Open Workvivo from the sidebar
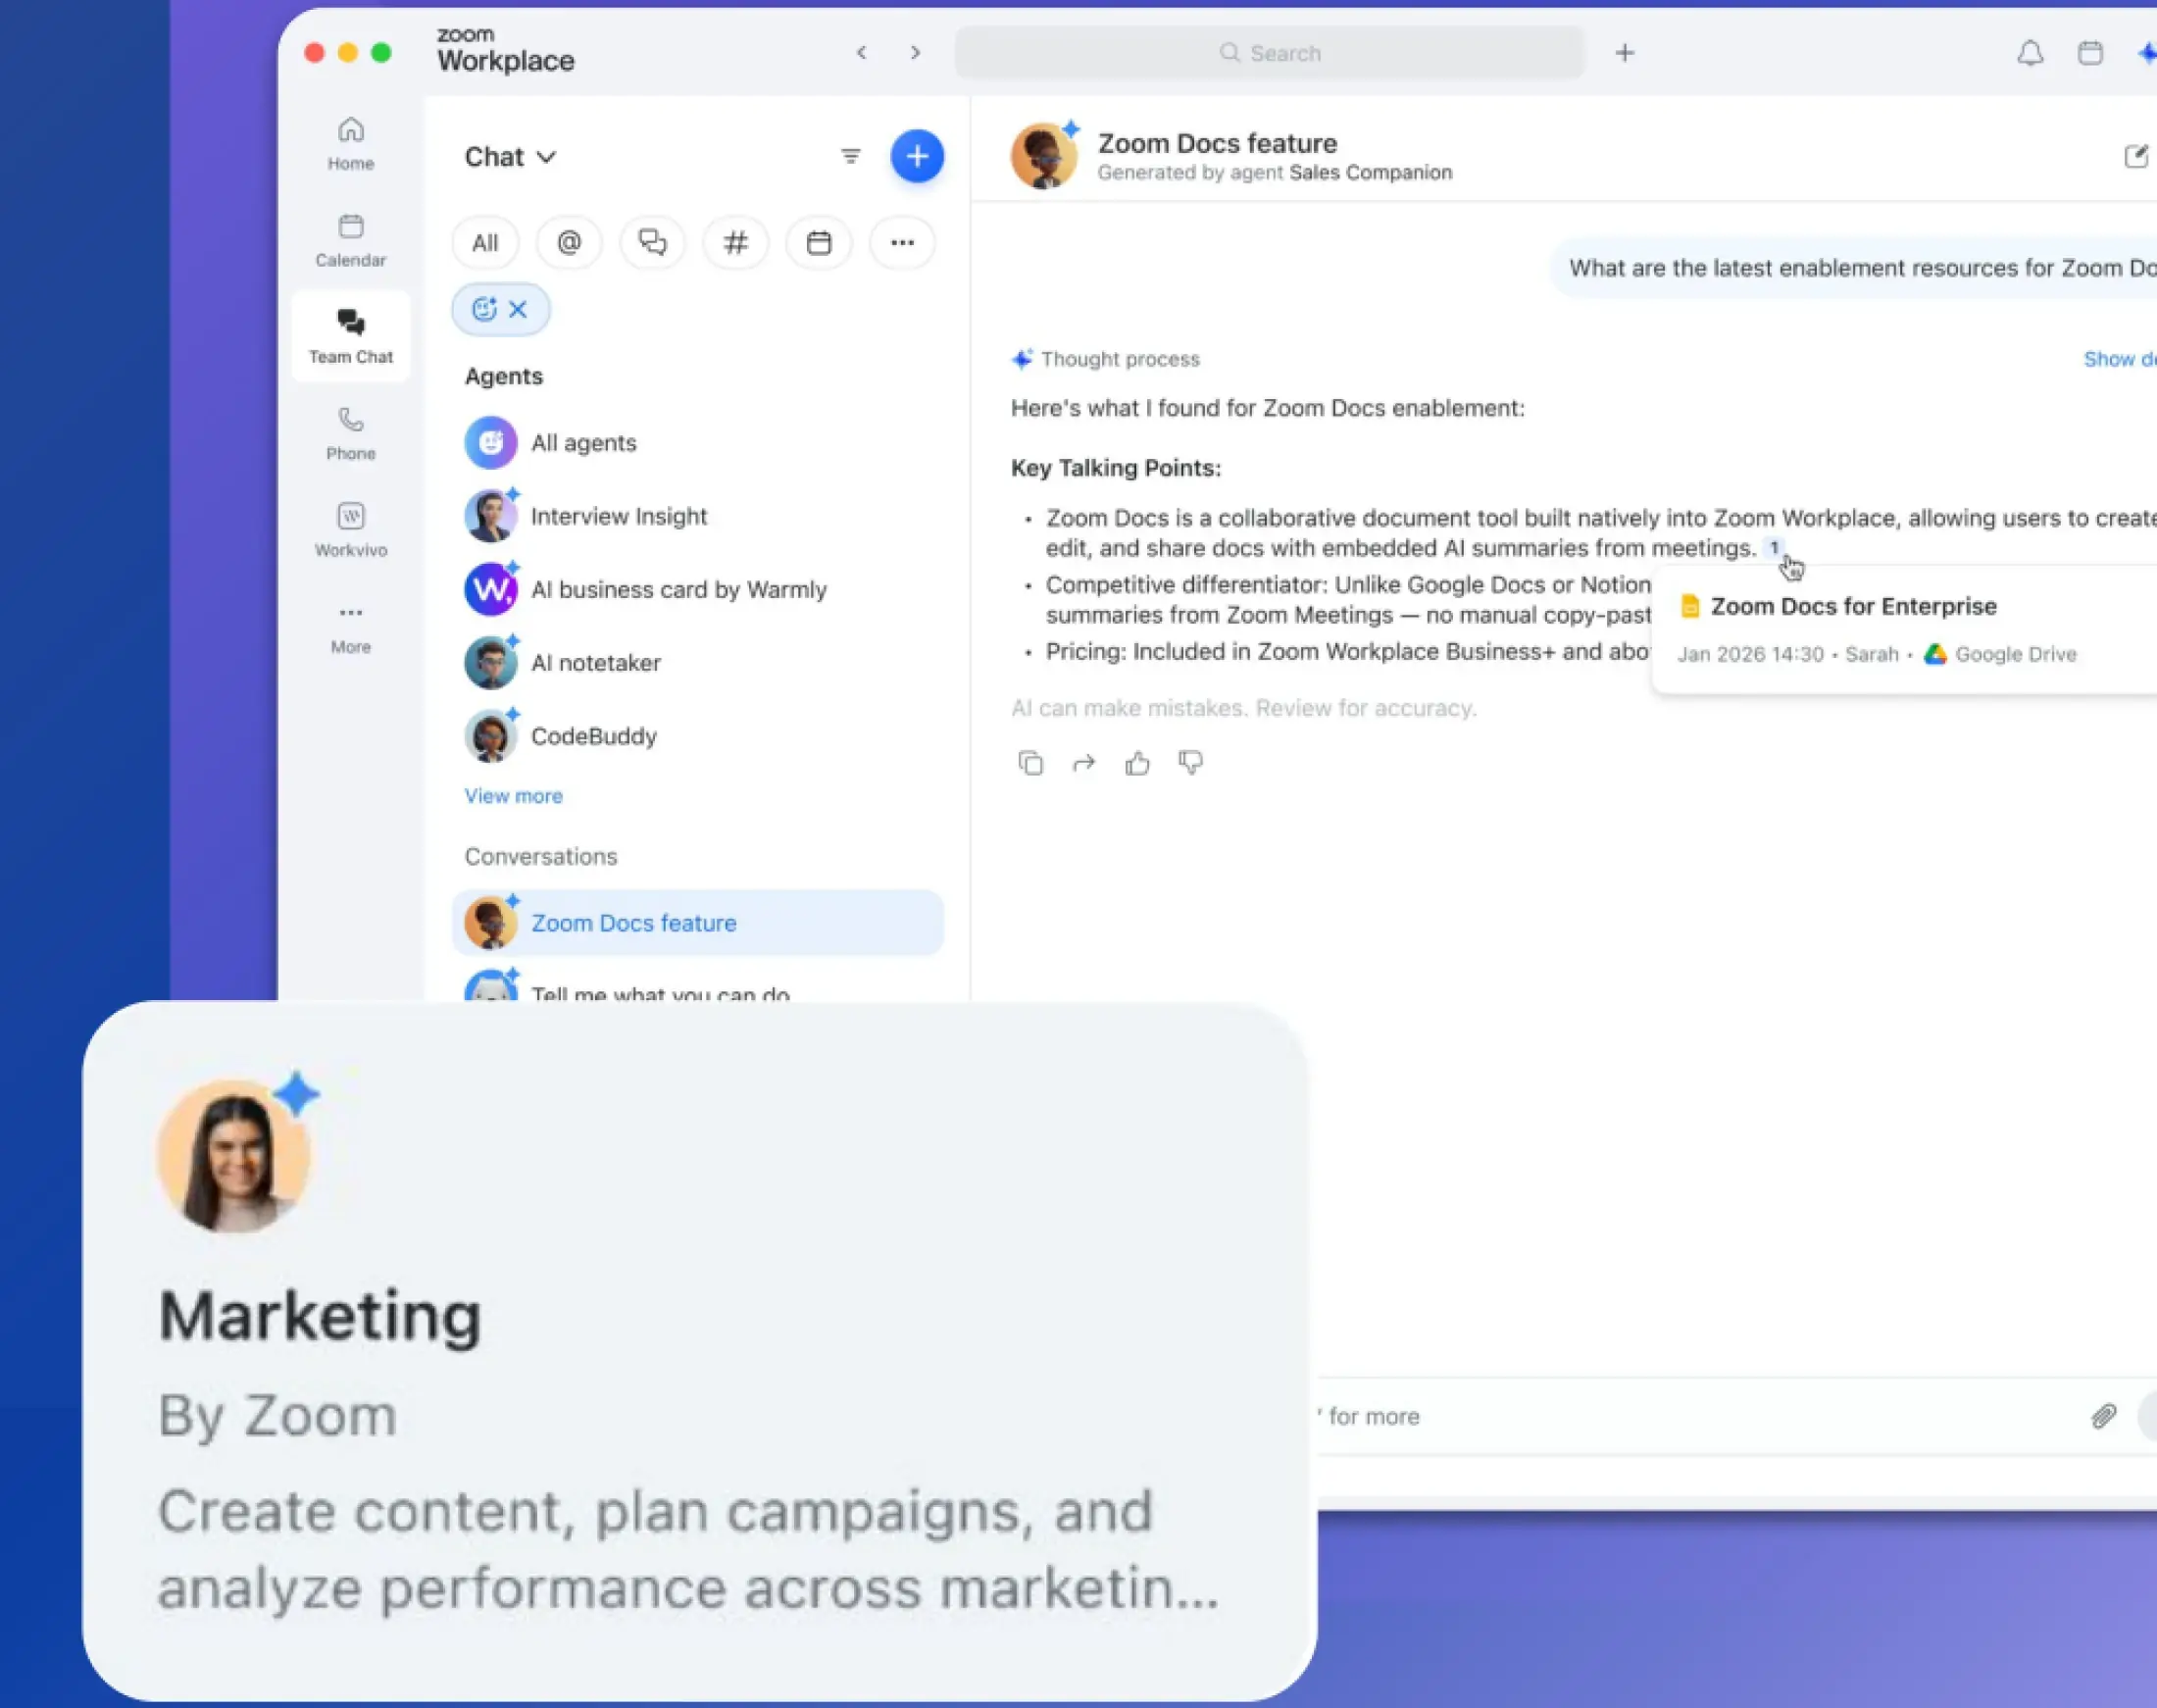2157x1708 pixels. point(350,531)
